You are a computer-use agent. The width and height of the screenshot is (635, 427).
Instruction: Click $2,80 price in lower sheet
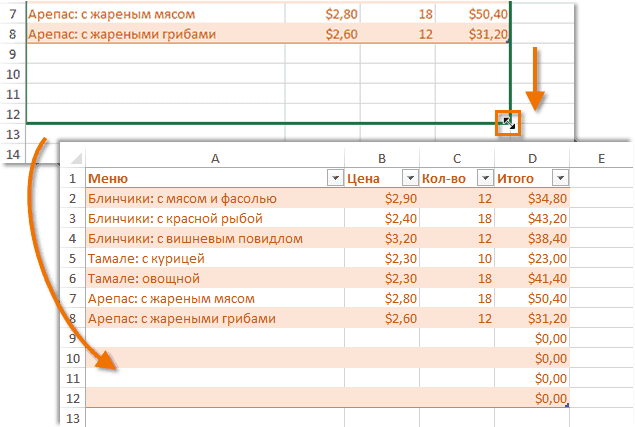coord(382,299)
